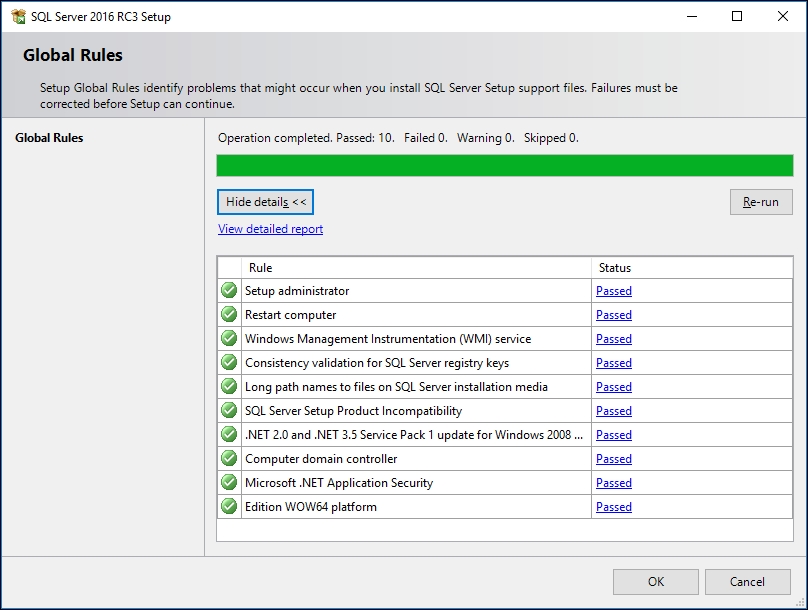Select 'Computer domain controller' rule text
The height and width of the screenshot is (610, 808).
point(321,459)
